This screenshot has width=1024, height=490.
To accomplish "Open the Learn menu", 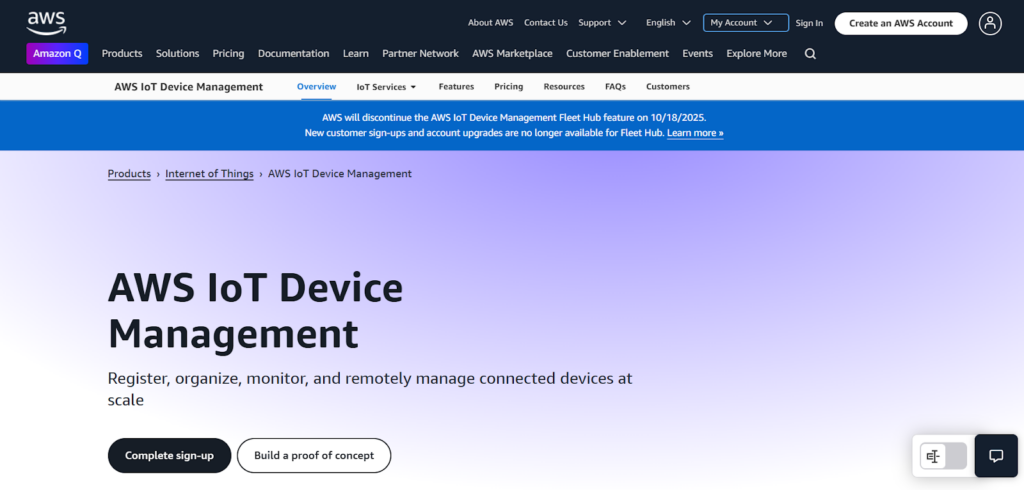I will pos(356,54).
